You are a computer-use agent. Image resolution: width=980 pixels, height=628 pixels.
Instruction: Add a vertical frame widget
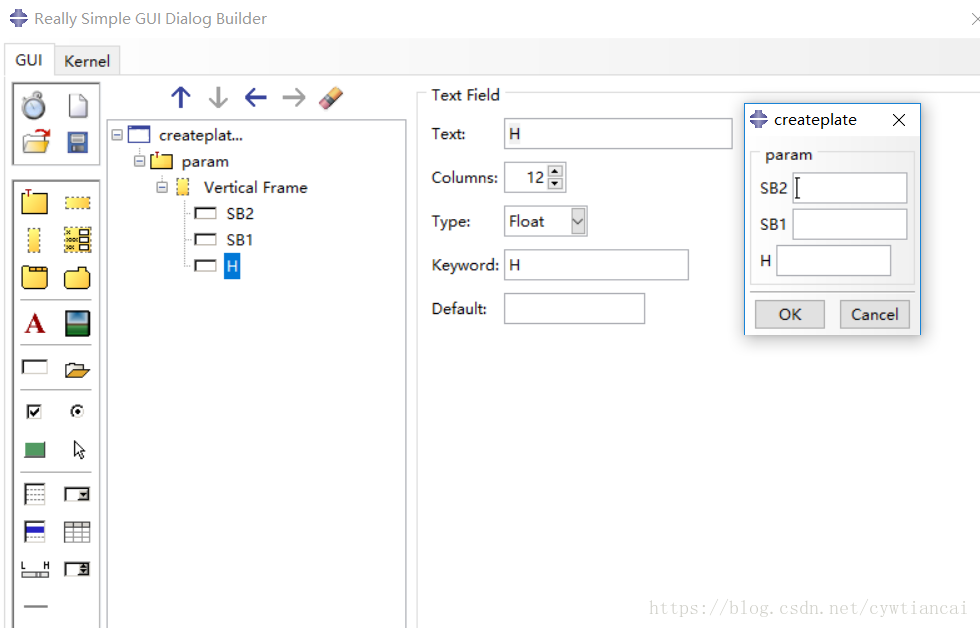(34, 240)
